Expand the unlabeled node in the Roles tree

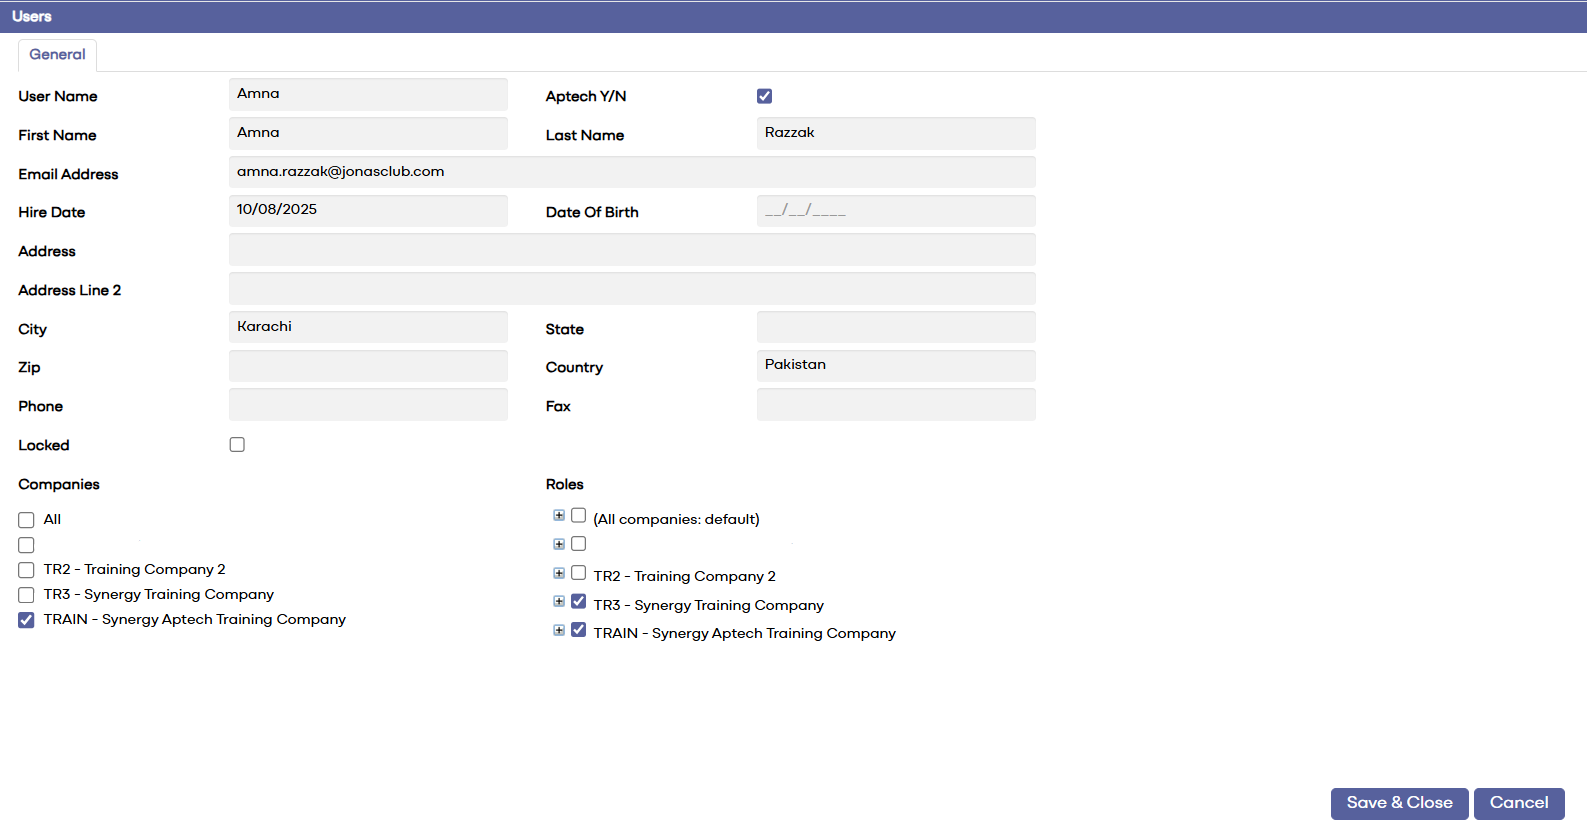pos(559,544)
